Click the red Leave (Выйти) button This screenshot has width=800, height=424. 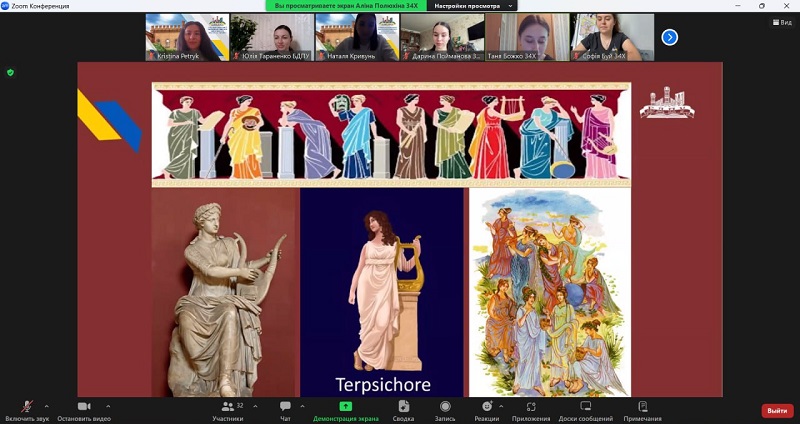pos(777,411)
